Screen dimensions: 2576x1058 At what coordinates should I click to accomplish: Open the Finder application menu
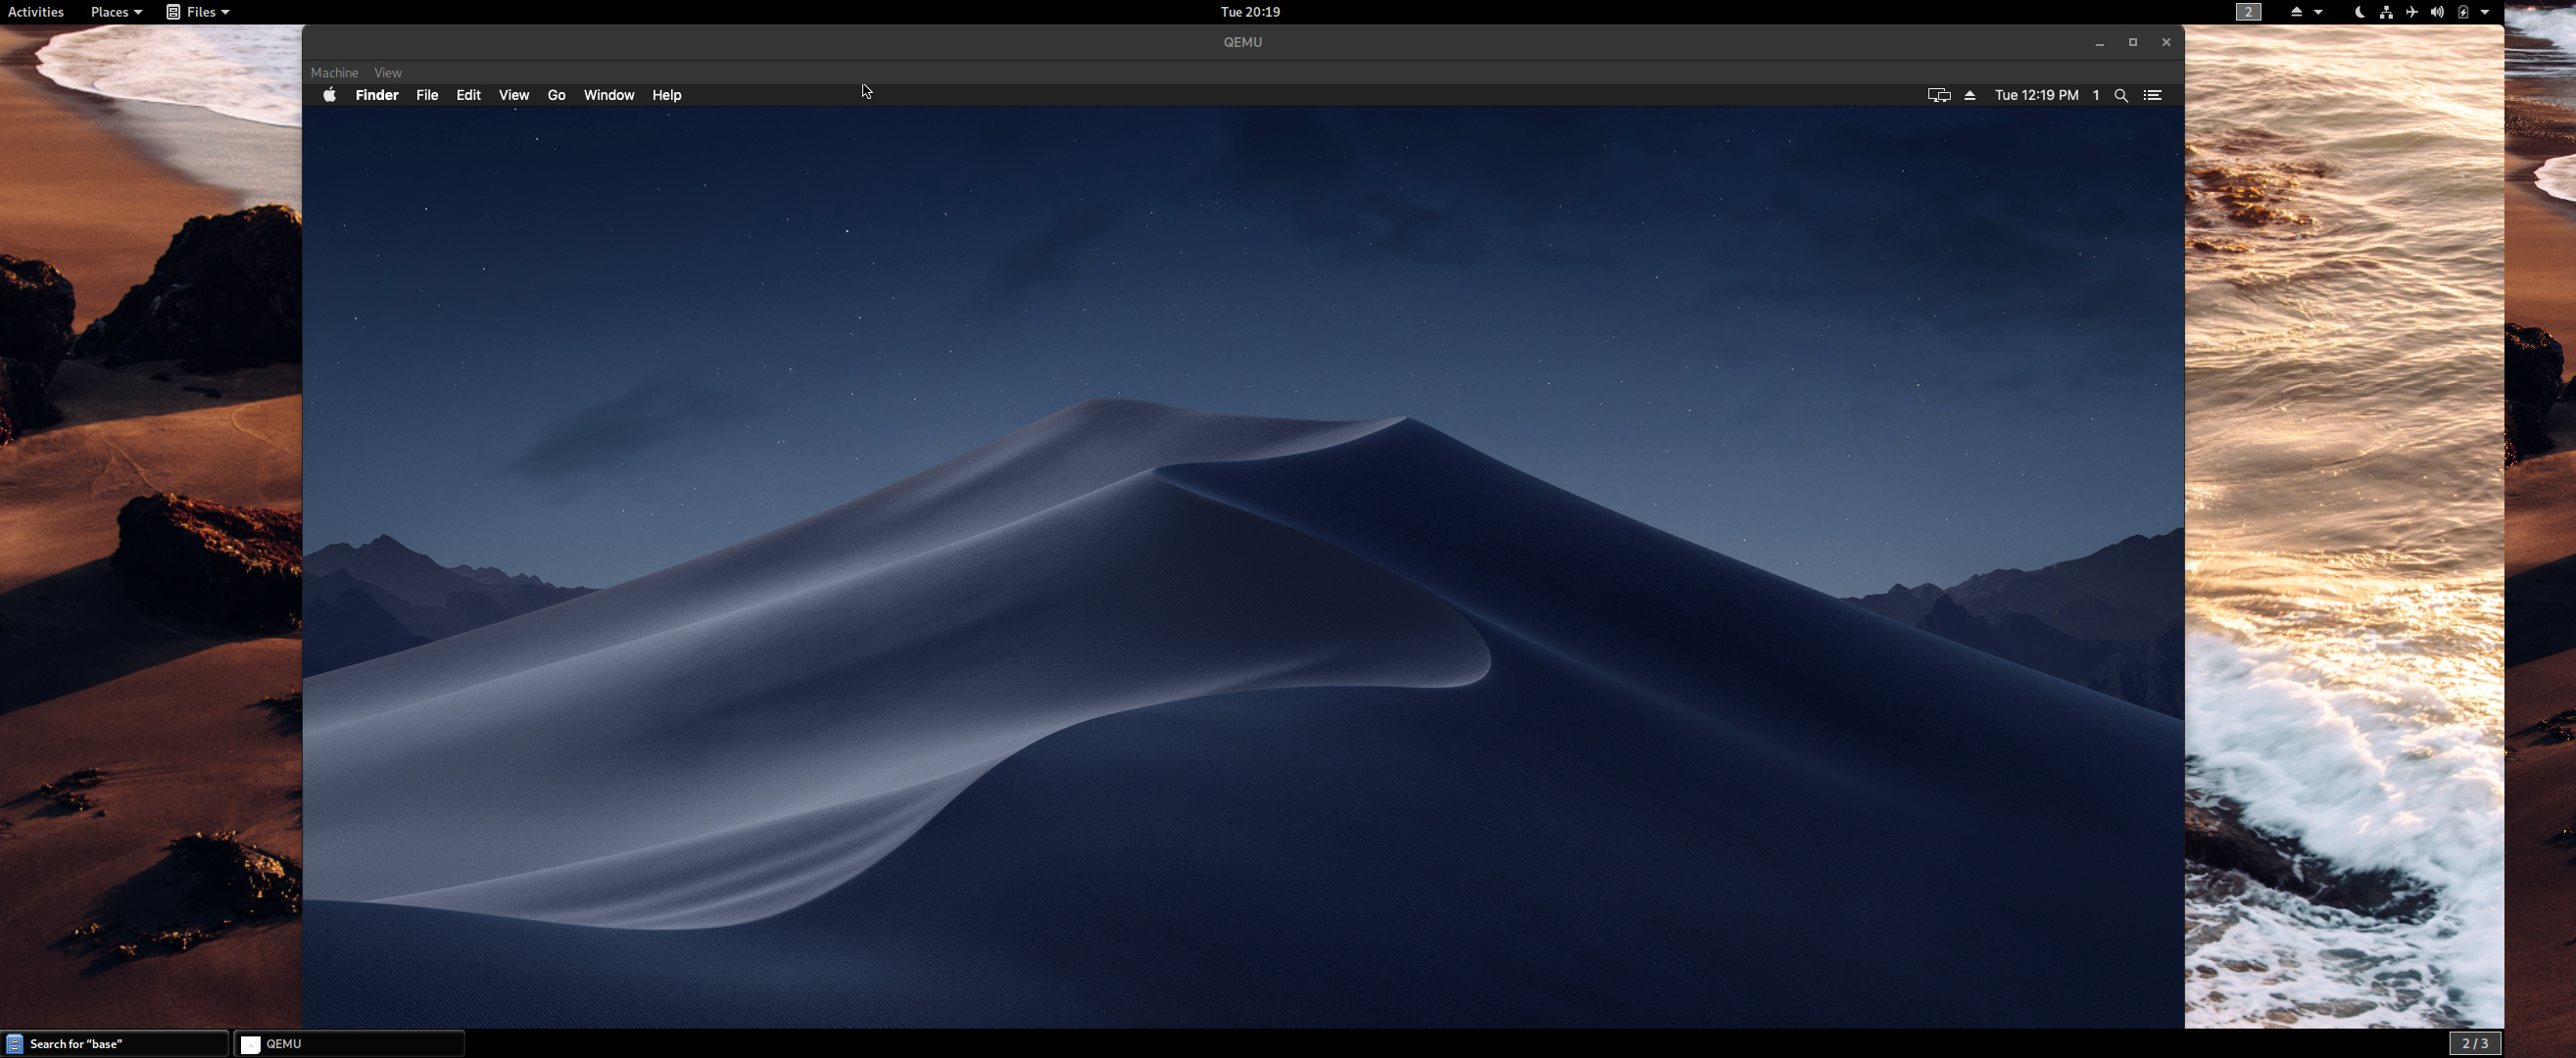click(377, 95)
